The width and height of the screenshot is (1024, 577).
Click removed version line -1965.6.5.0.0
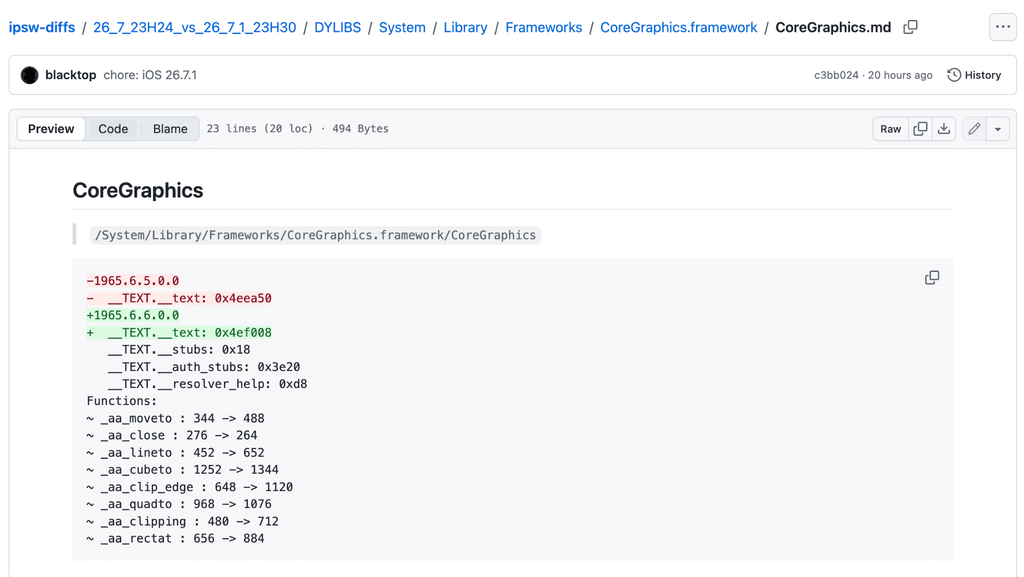[x=133, y=281]
